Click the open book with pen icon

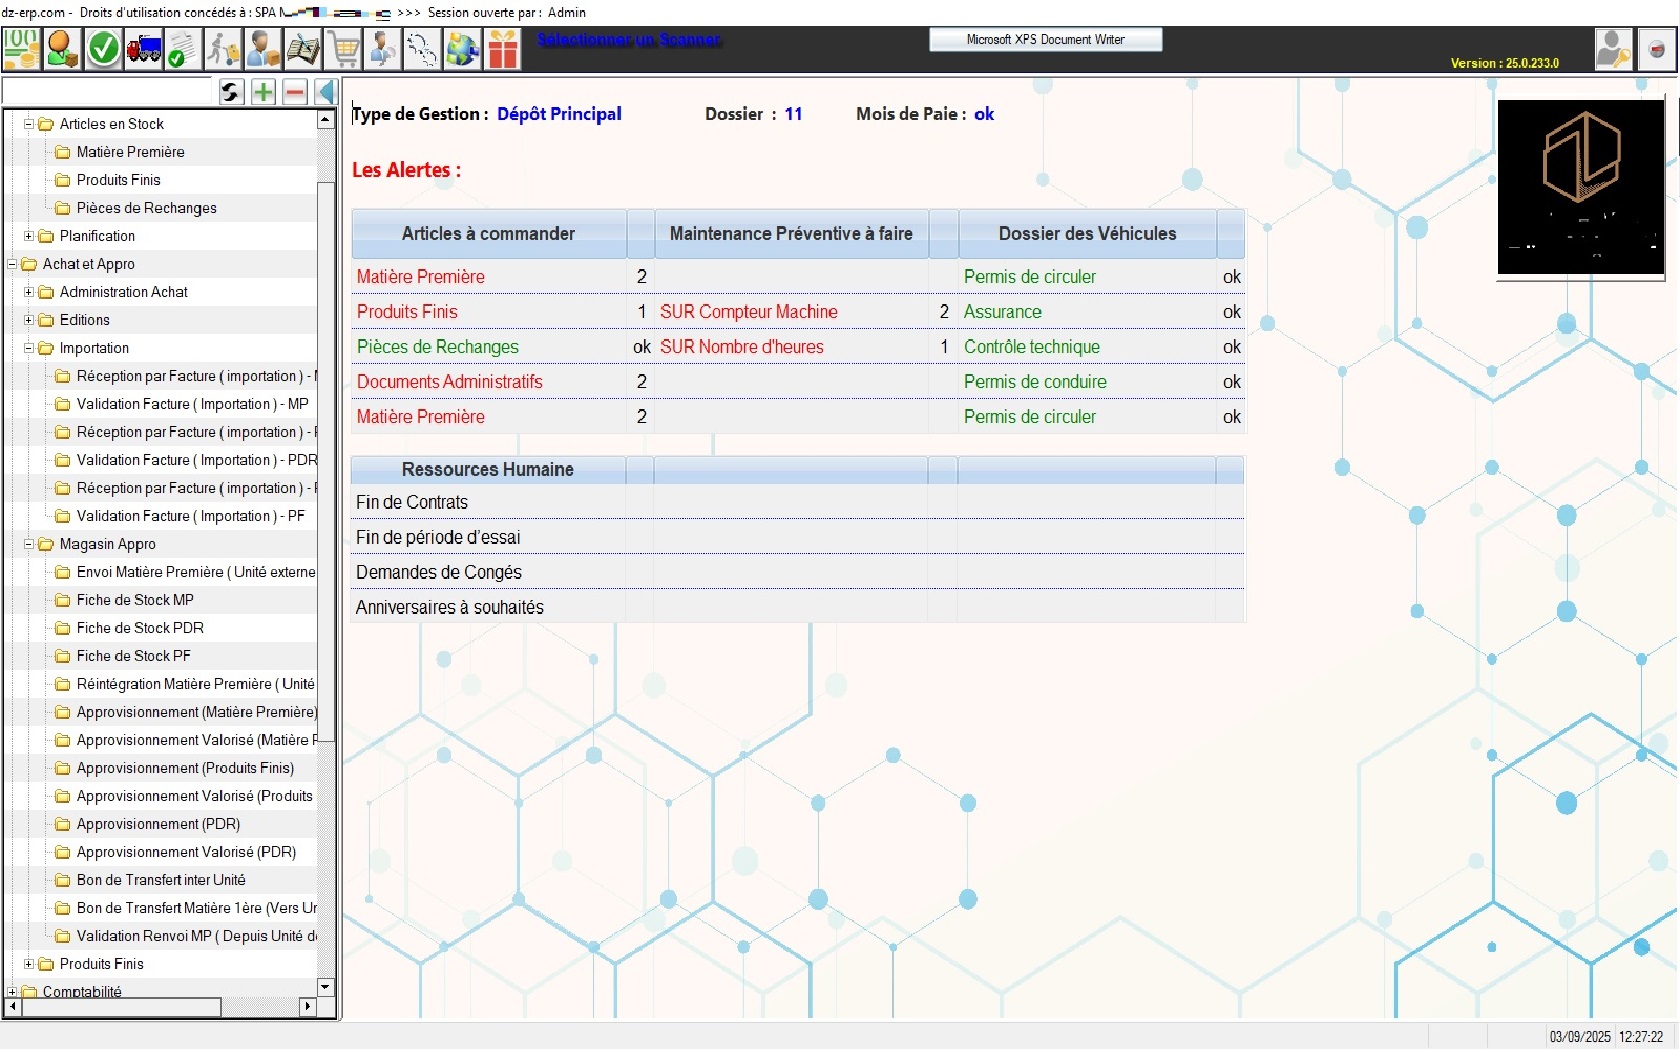tap(303, 48)
